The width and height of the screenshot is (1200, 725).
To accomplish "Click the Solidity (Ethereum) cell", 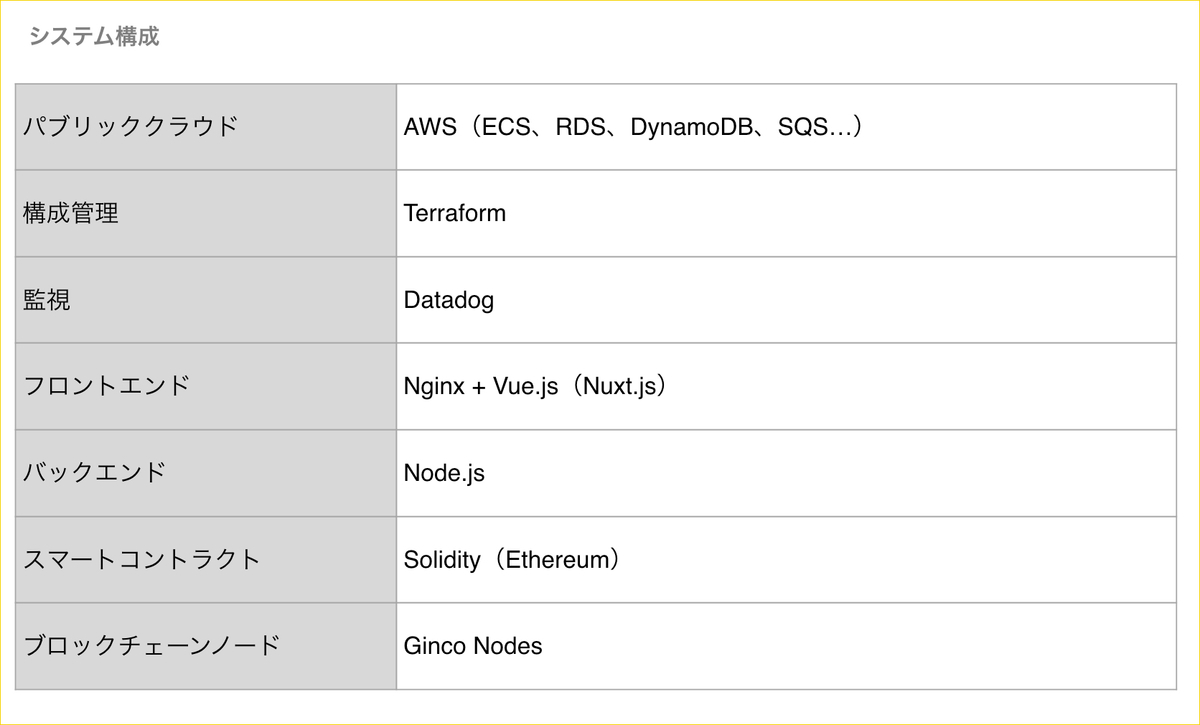I will 786,560.
